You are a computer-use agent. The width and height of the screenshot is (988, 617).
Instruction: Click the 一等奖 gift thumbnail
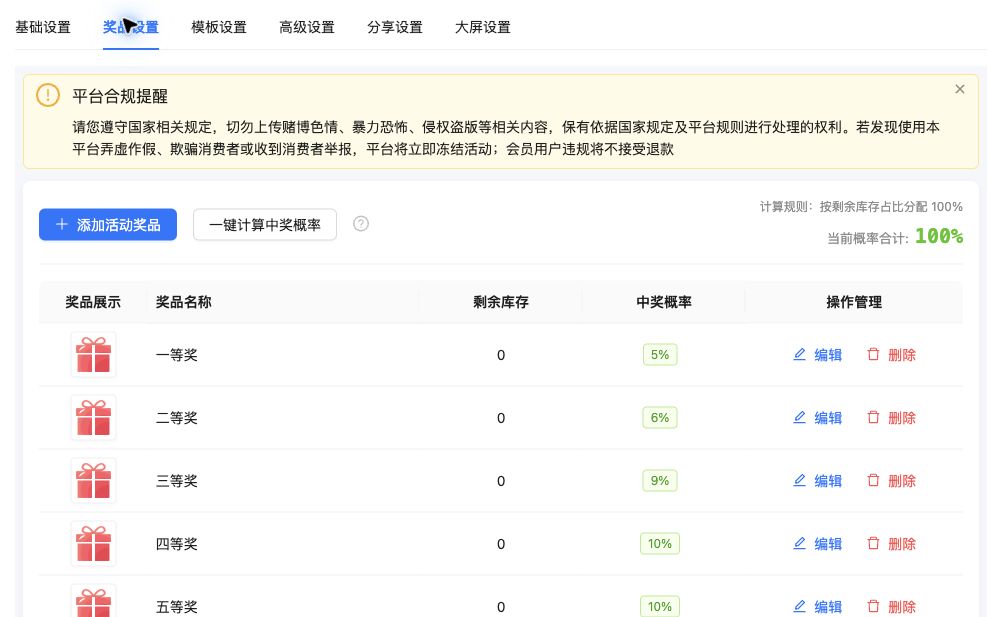93,354
